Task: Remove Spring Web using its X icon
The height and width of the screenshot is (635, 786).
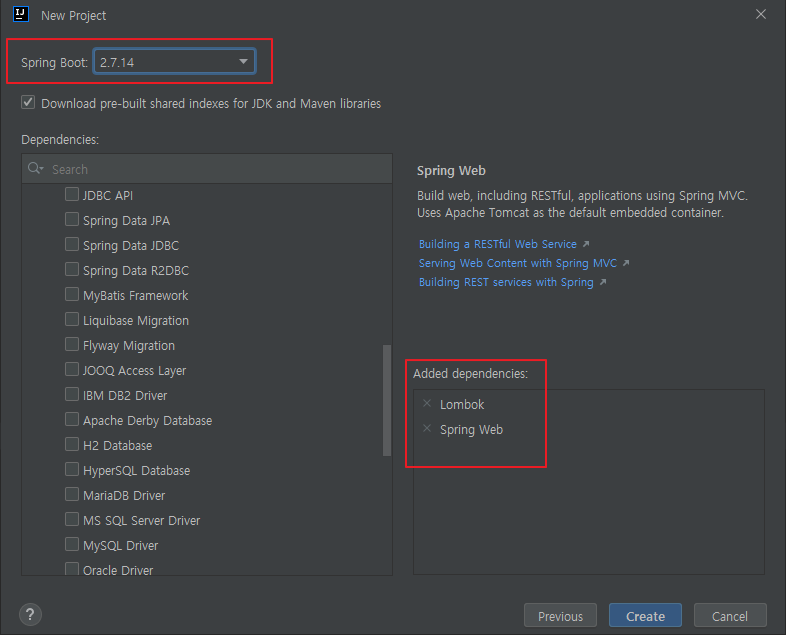Action: pos(427,429)
